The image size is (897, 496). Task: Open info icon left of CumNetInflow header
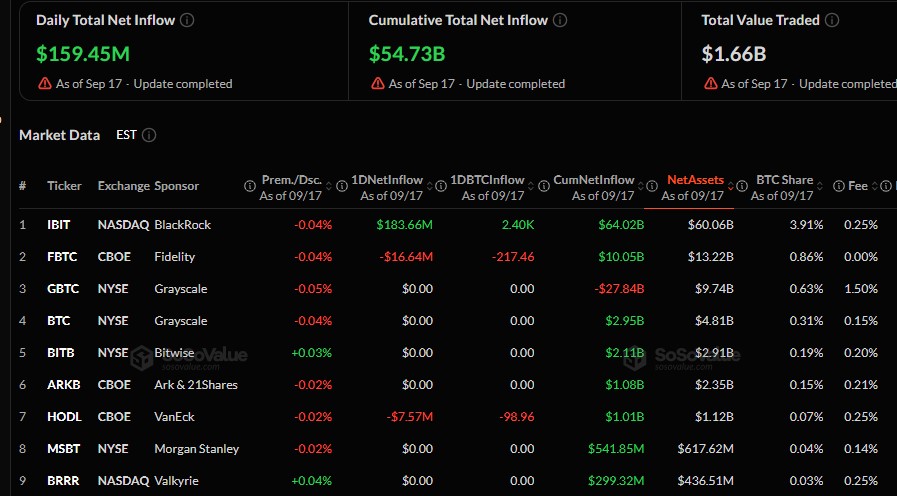[x=543, y=186]
